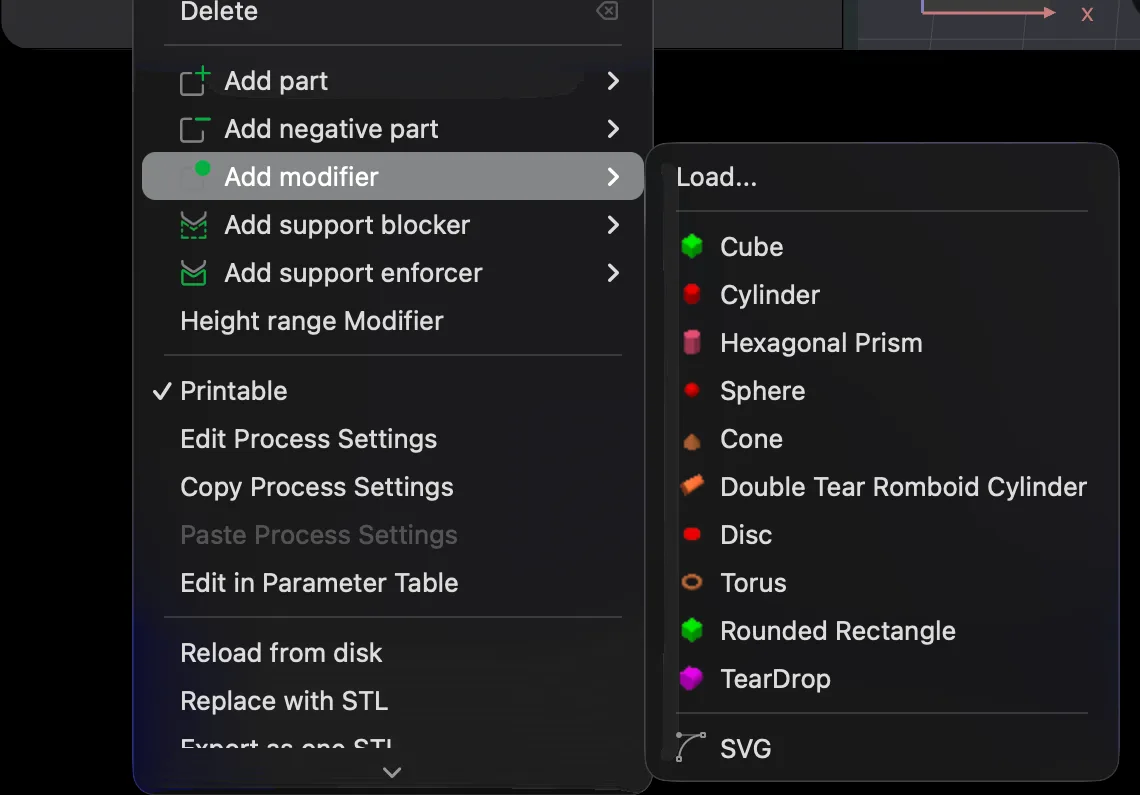Expand the Add part submenu arrow
The width and height of the screenshot is (1140, 795).
(613, 81)
